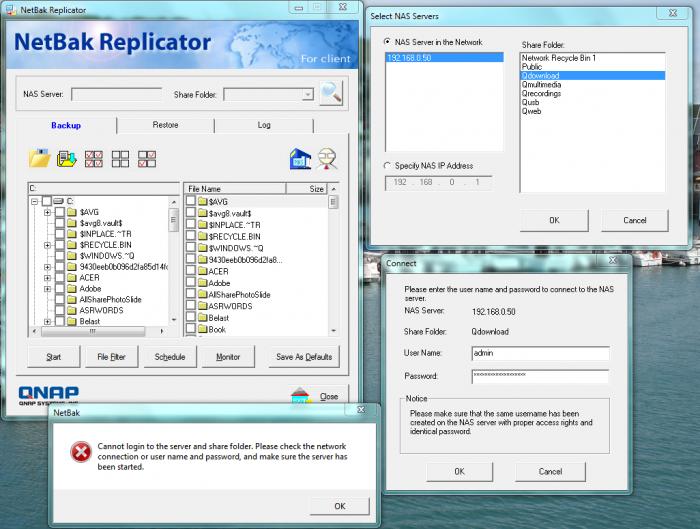700x529 pixels.
Task: Open the Schedule button
Action: click(x=170, y=357)
